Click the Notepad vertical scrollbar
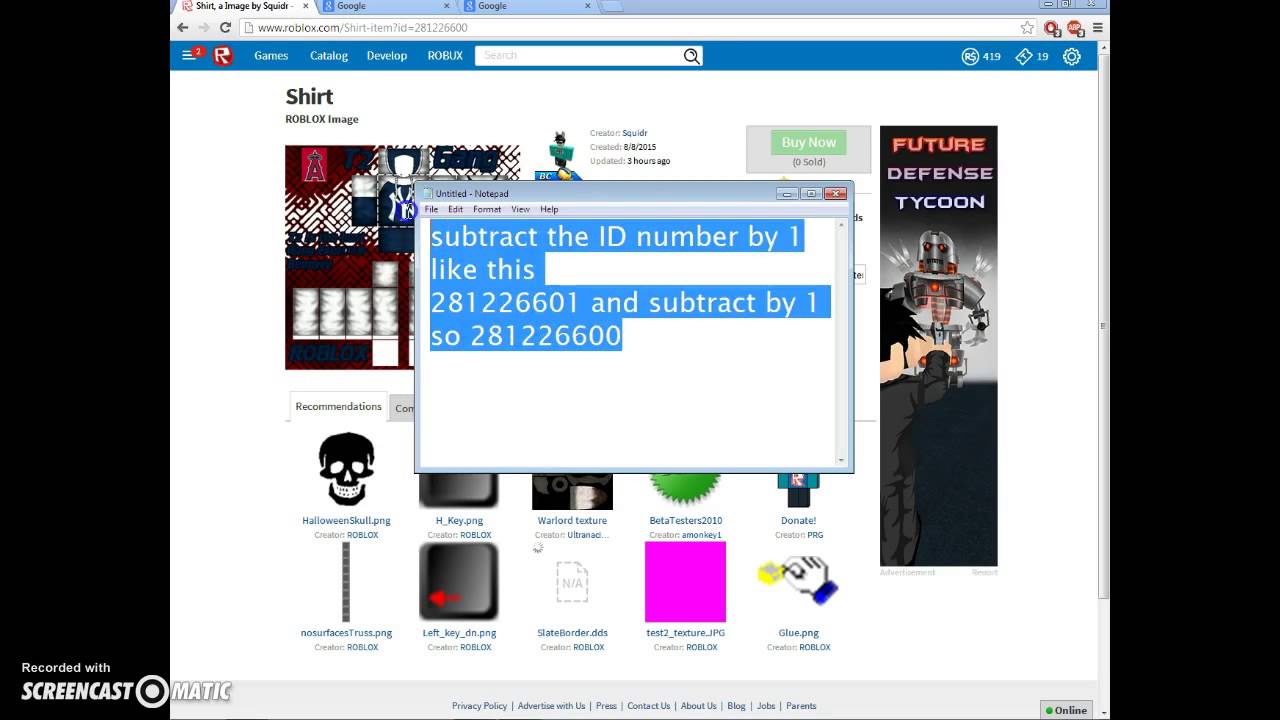The width and height of the screenshot is (1280, 720). point(841,343)
